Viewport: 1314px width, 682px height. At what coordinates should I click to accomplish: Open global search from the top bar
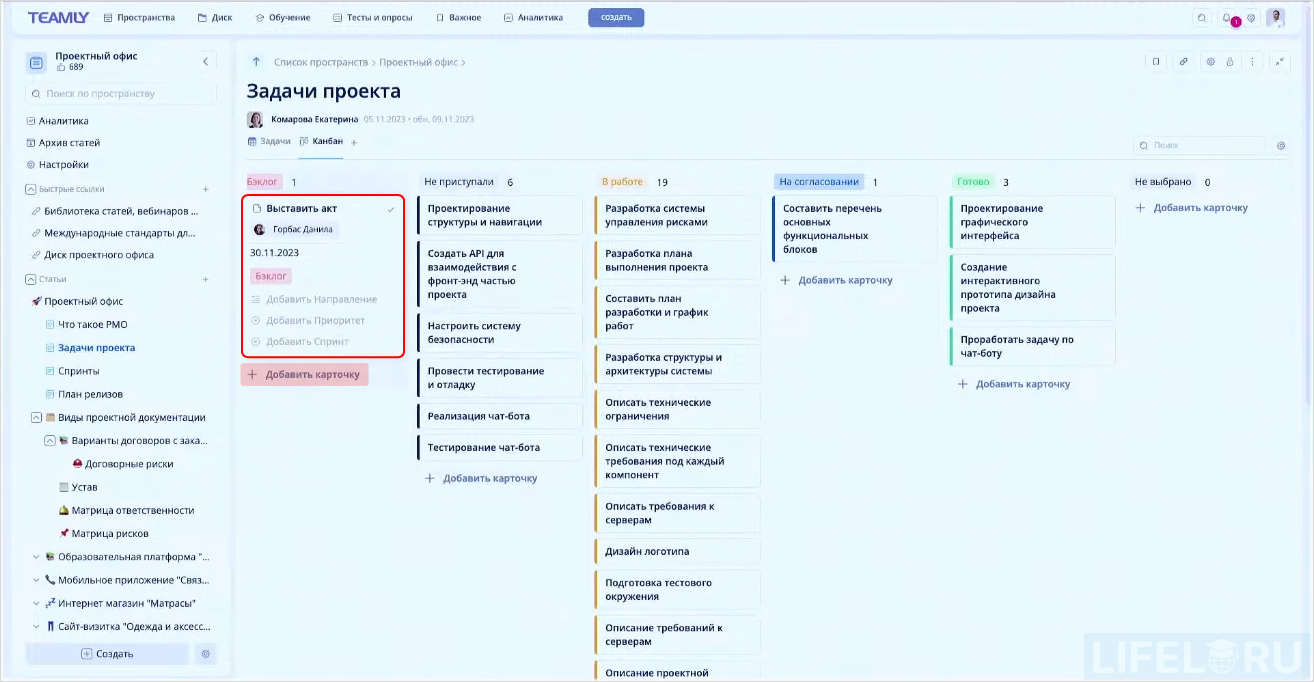click(1200, 17)
